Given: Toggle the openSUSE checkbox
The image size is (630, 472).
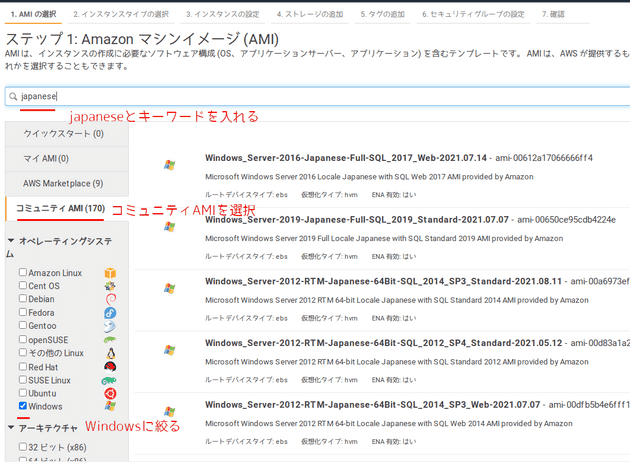Looking at the screenshot, I should pyautogui.click(x=23, y=339).
